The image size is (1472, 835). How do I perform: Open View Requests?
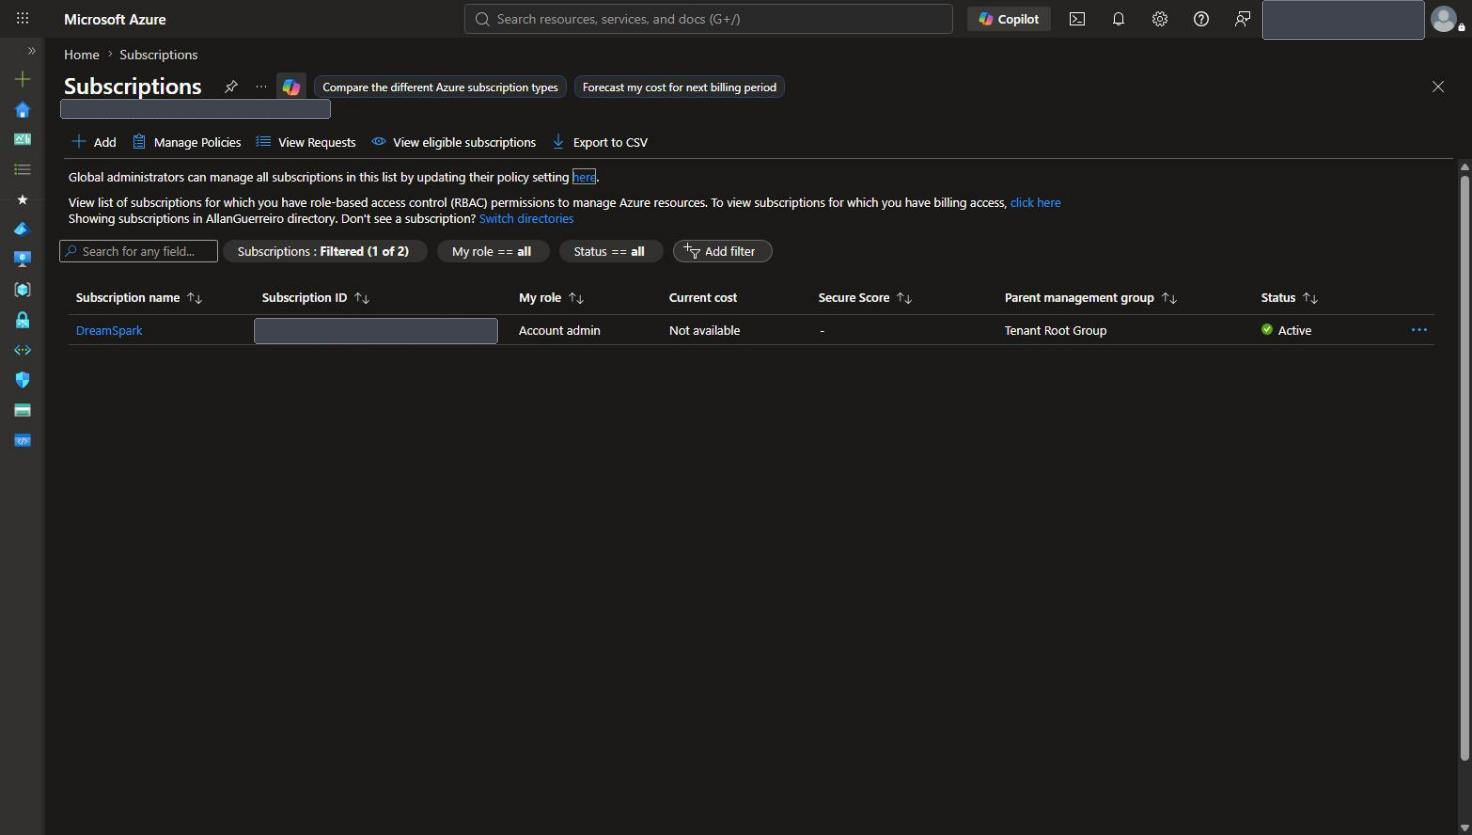tap(306, 142)
